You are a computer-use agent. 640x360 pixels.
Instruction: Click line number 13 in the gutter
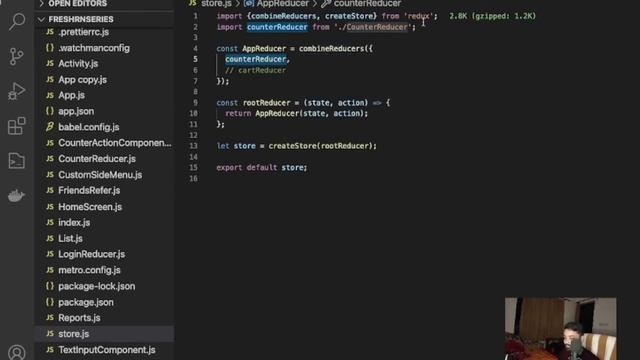coord(193,146)
